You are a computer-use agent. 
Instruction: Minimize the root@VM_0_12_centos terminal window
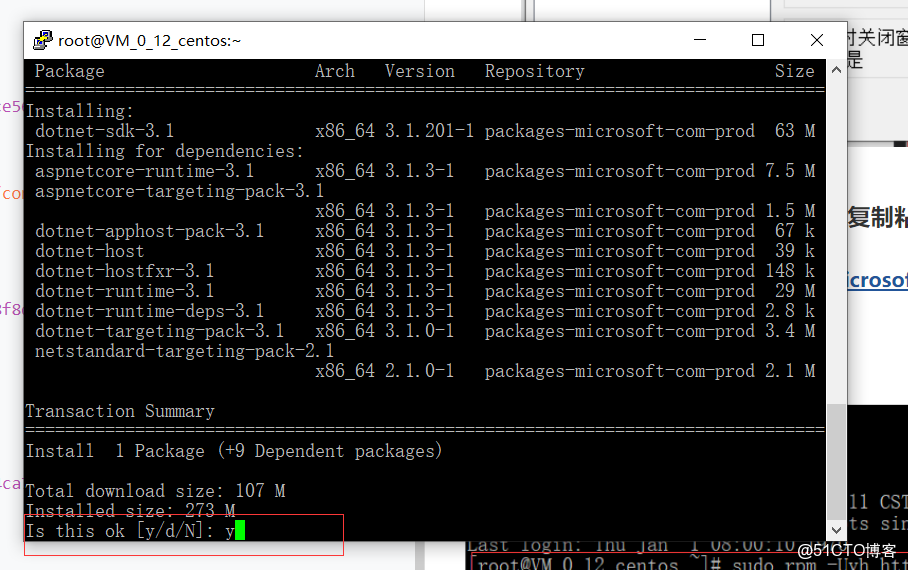(x=700, y=40)
